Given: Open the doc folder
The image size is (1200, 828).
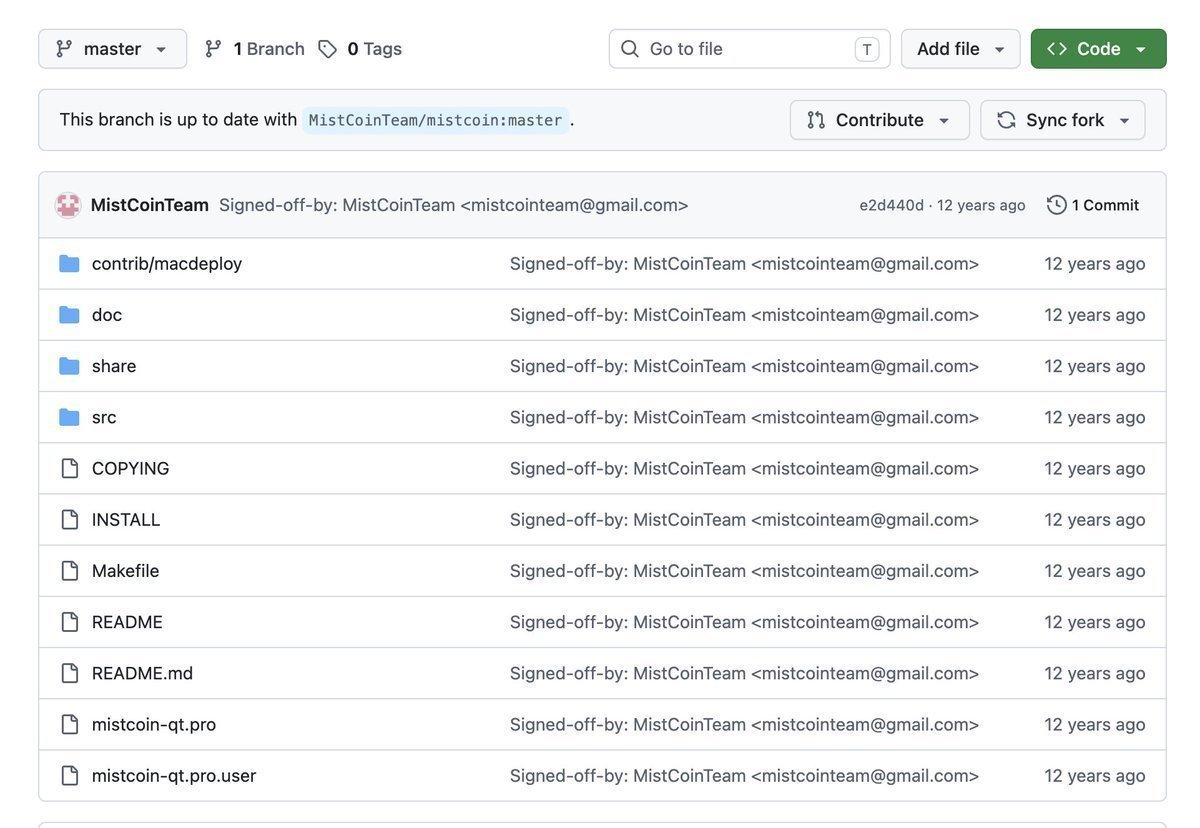Looking at the screenshot, I should point(107,315).
